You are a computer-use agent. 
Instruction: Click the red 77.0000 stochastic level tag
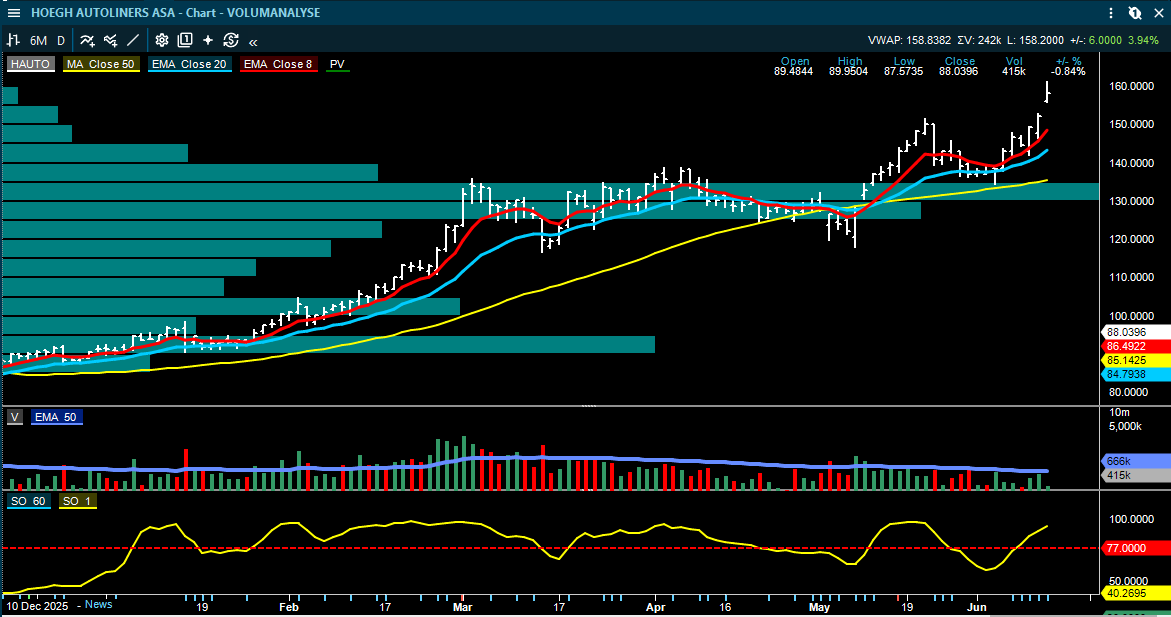tap(1135, 548)
